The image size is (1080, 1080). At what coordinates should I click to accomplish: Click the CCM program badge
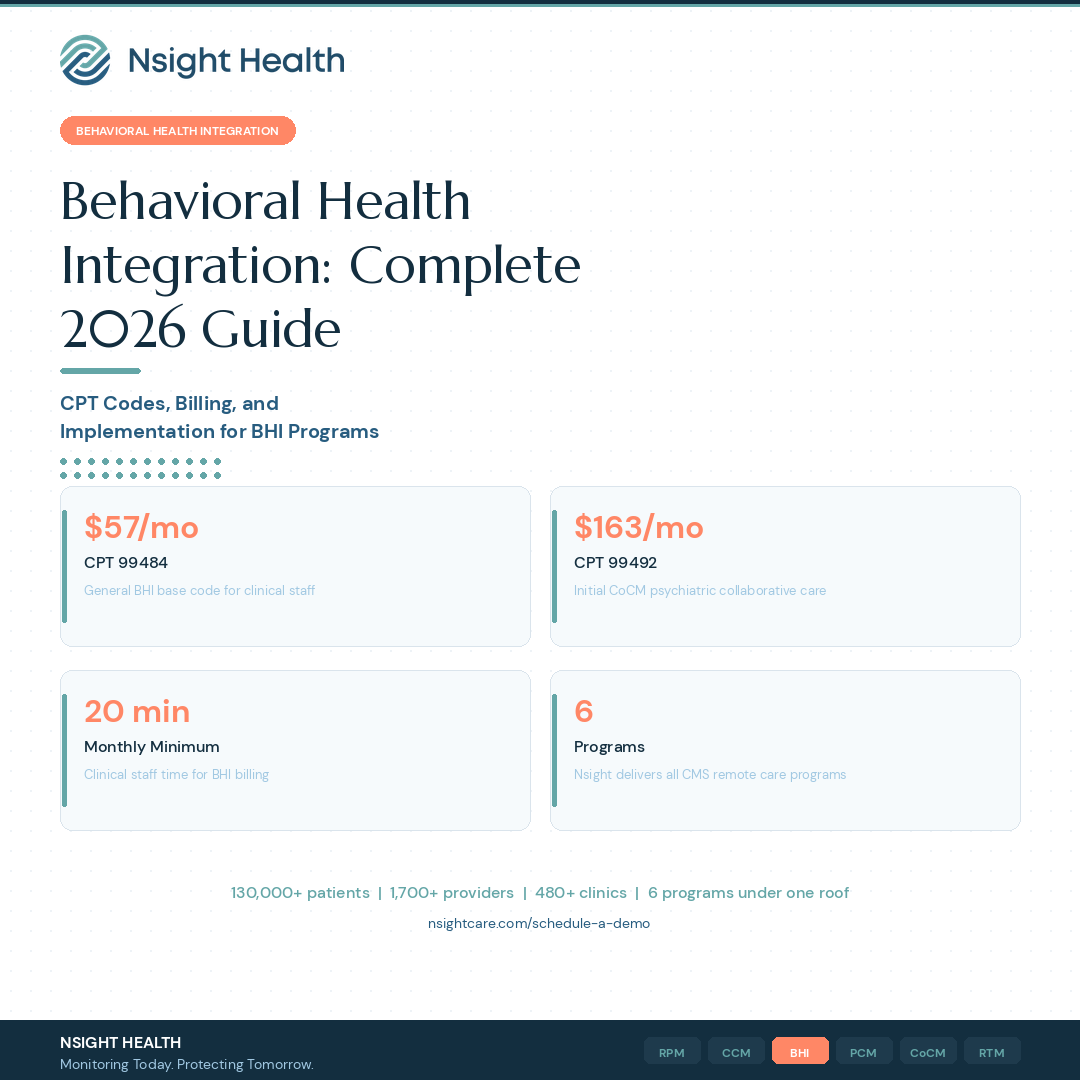(736, 1051)
